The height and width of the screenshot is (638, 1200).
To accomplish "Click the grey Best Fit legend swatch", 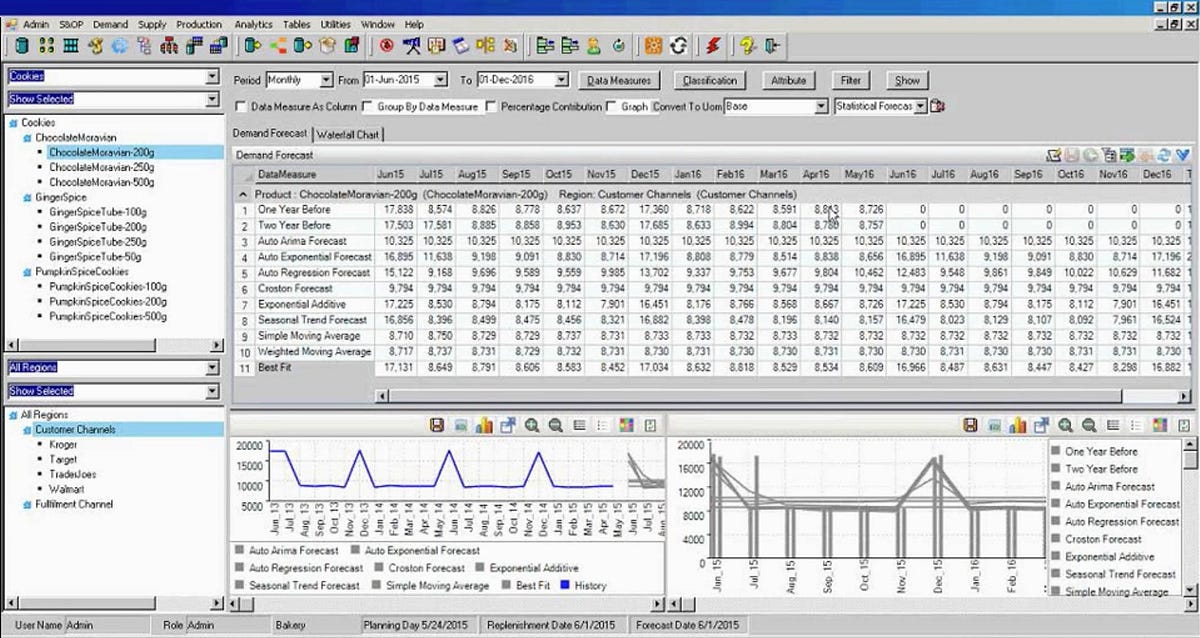I will 507,585.
